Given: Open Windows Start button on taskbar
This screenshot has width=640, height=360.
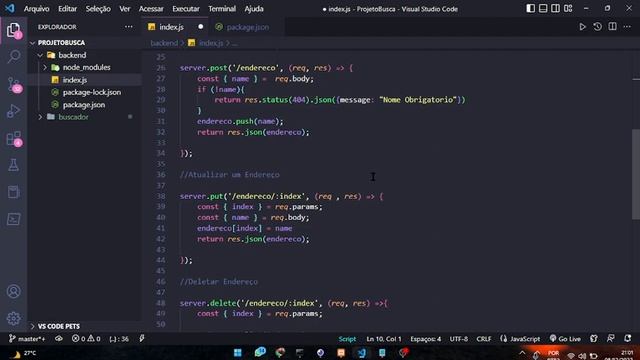Looking at the screenshot, I should click(238, 353).
